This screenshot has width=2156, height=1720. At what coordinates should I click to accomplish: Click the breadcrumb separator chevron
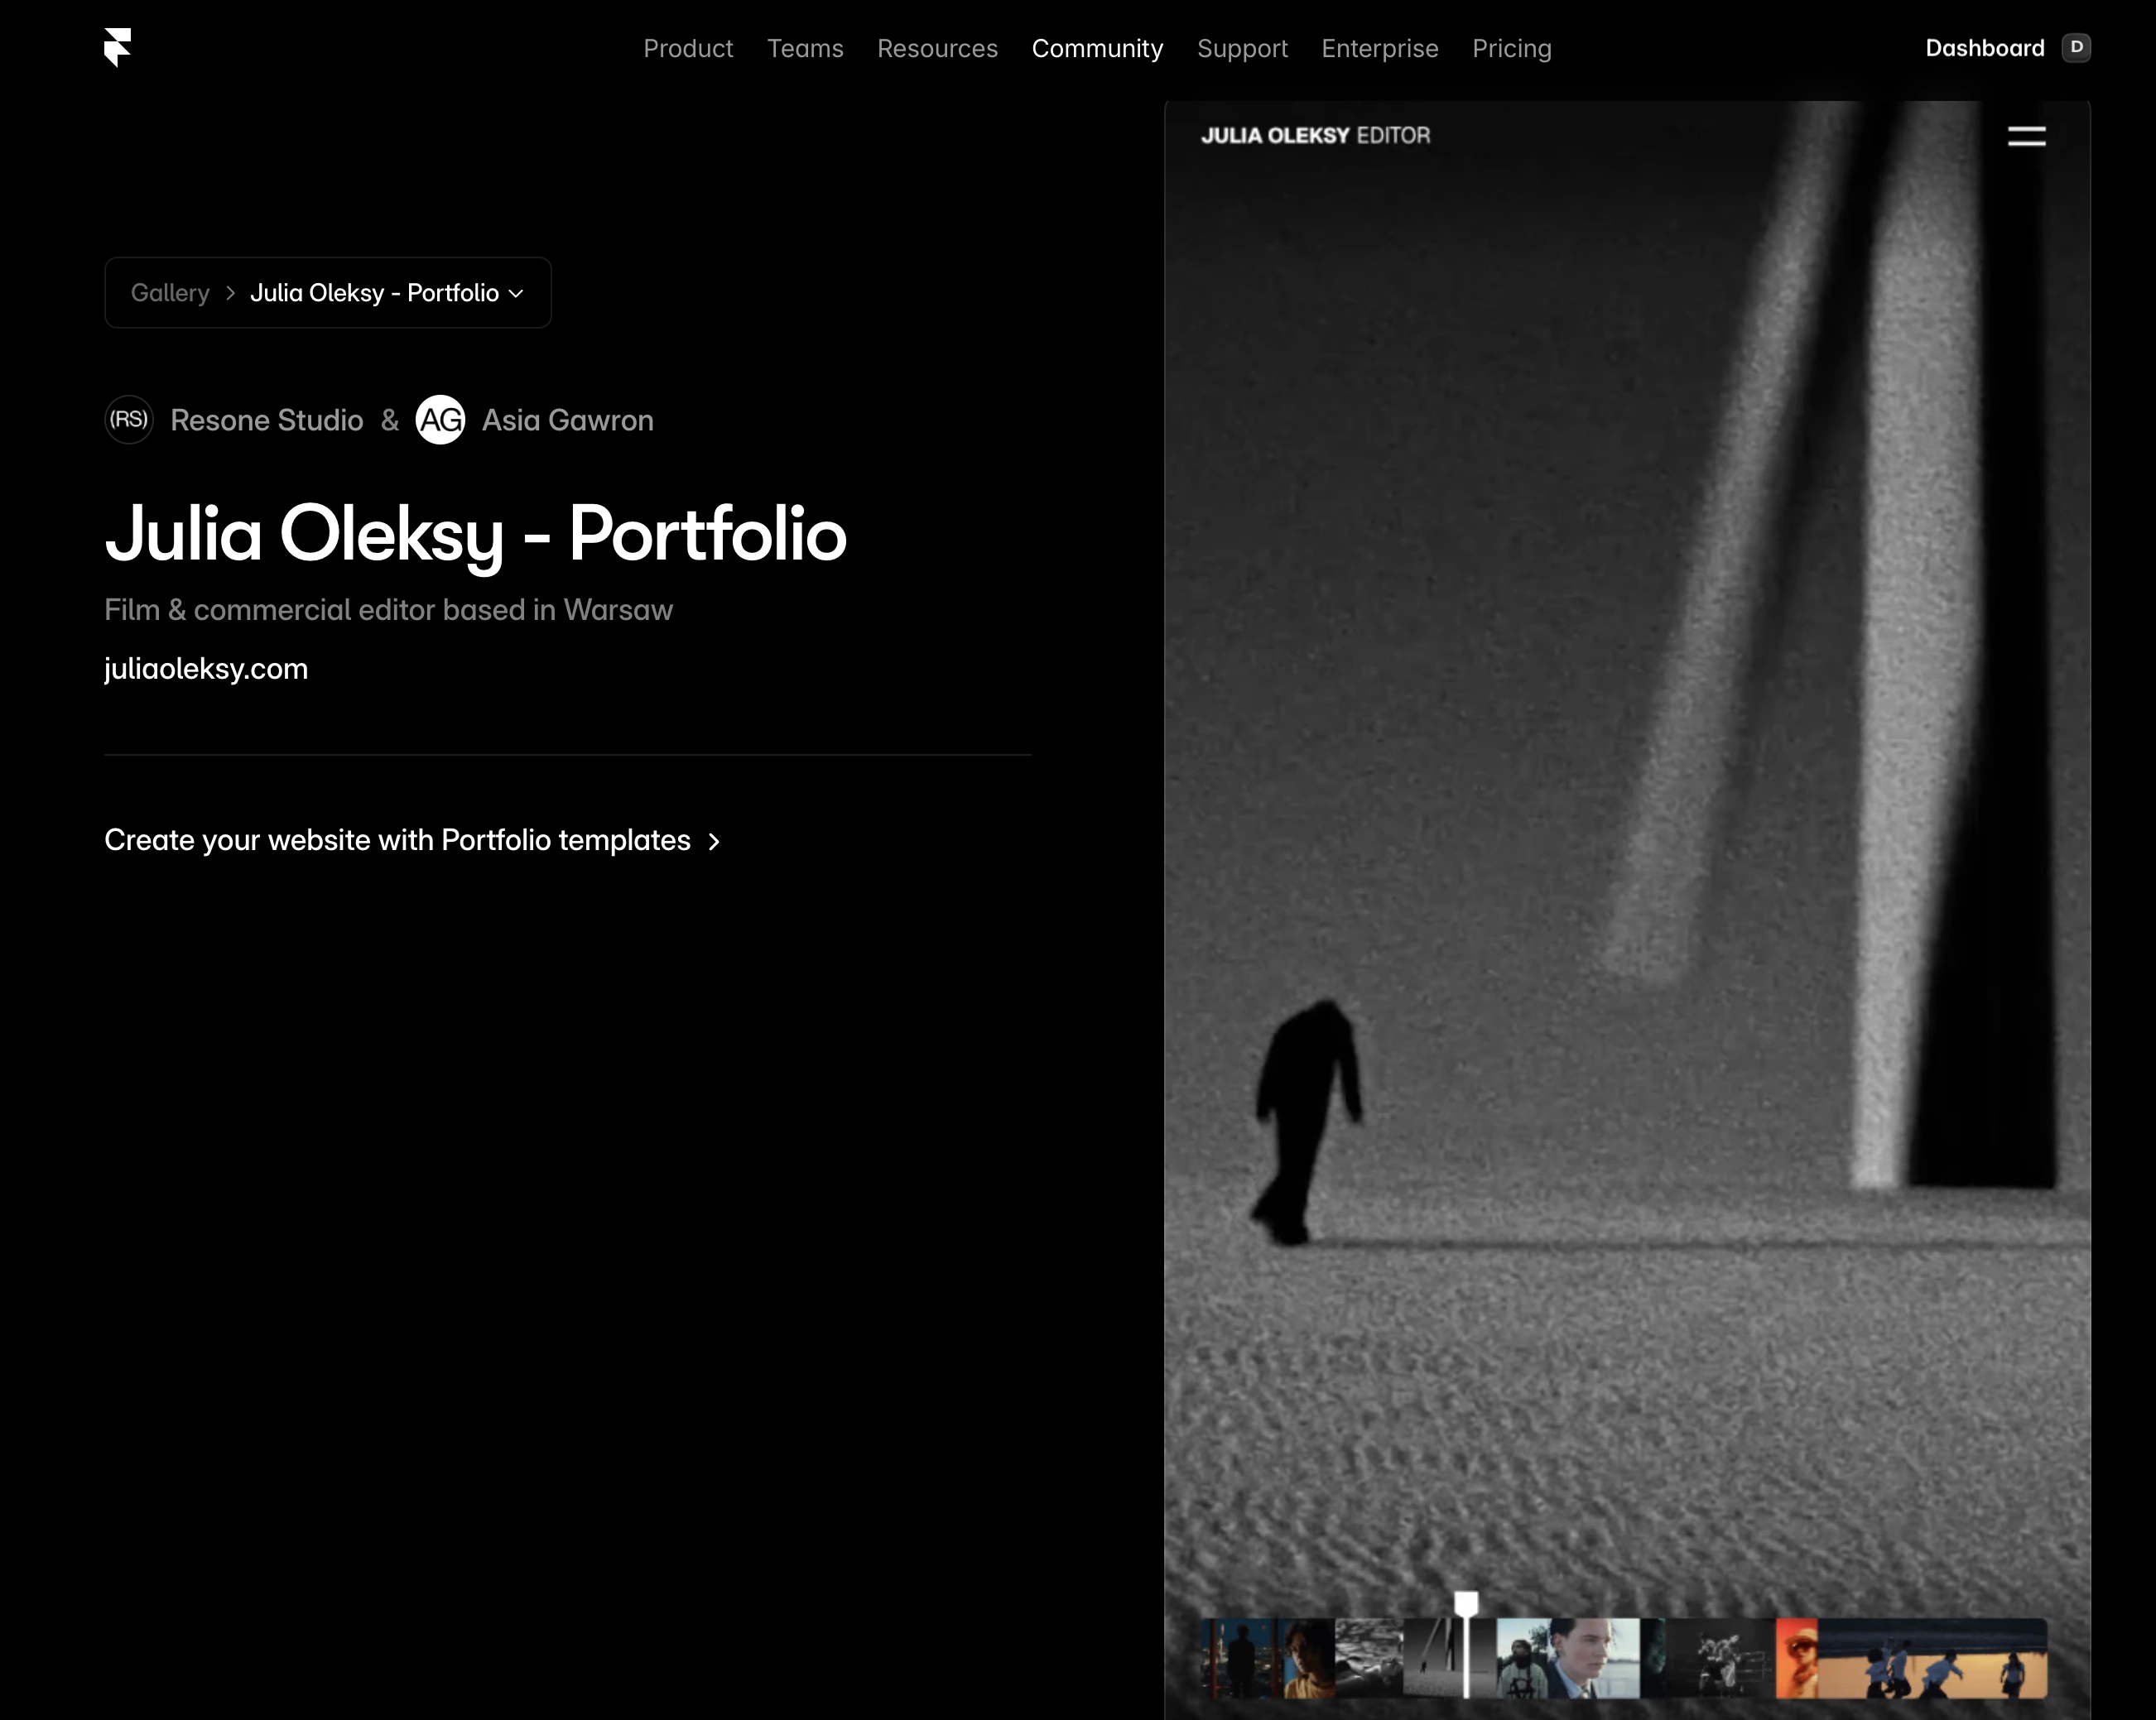tap(230, 293)
